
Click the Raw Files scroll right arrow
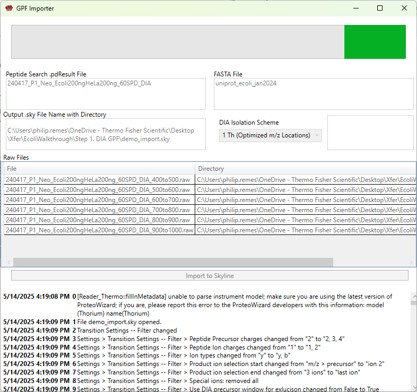[x=411, y=262]
